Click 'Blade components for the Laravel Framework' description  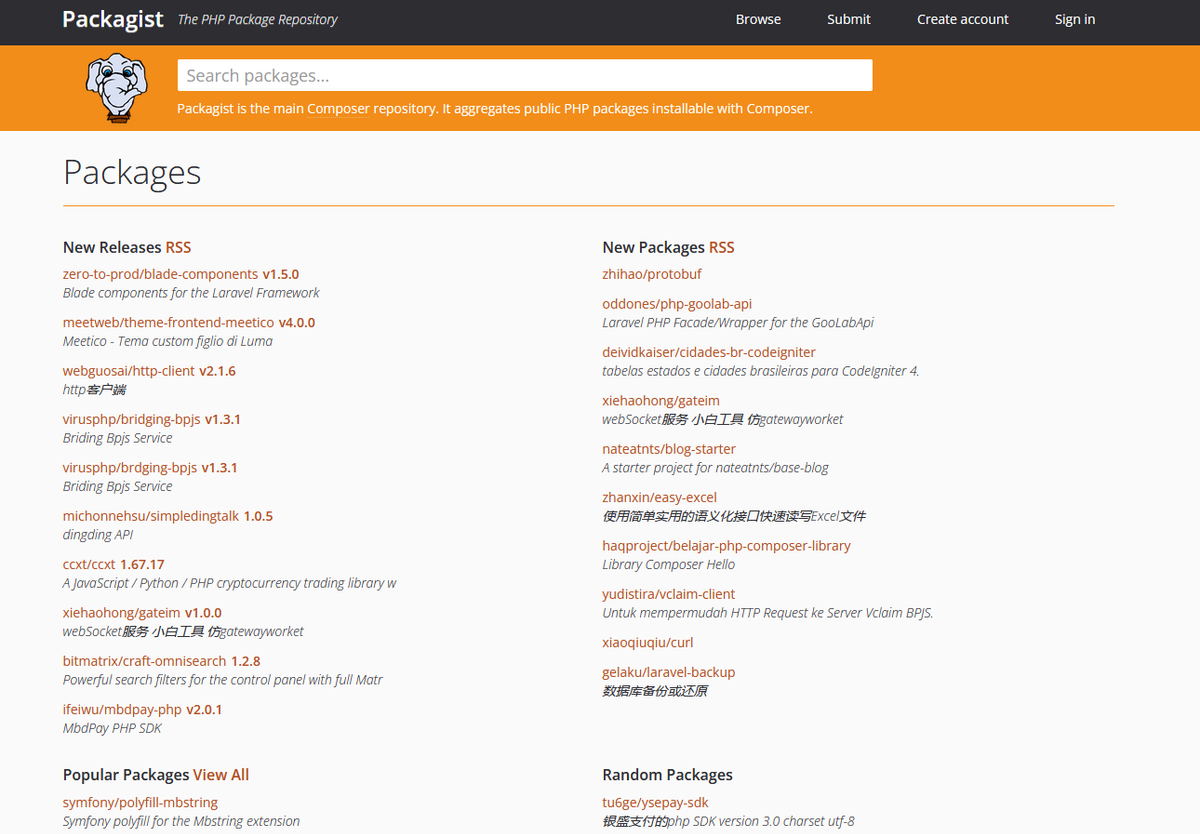pyautogui.click(x=191, y=293)
